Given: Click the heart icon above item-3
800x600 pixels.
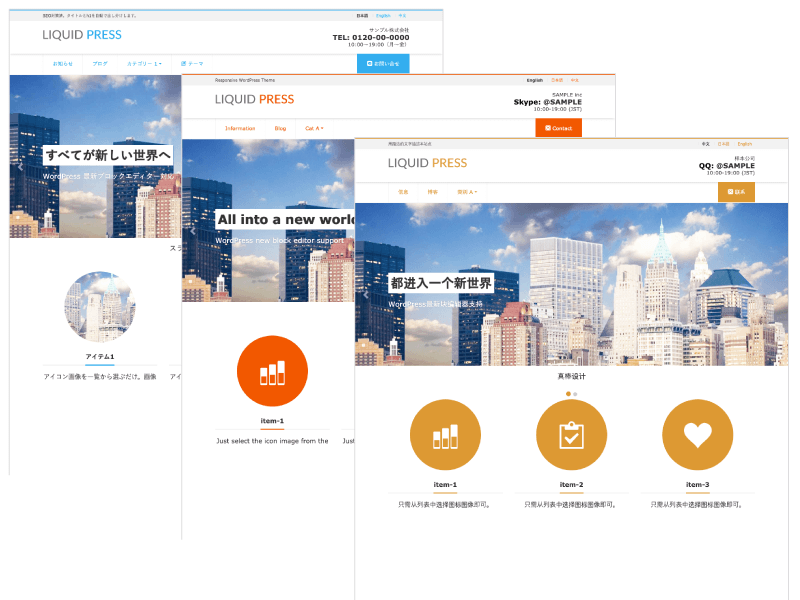Looking at the screenshot, I should [x=697, y=435].
